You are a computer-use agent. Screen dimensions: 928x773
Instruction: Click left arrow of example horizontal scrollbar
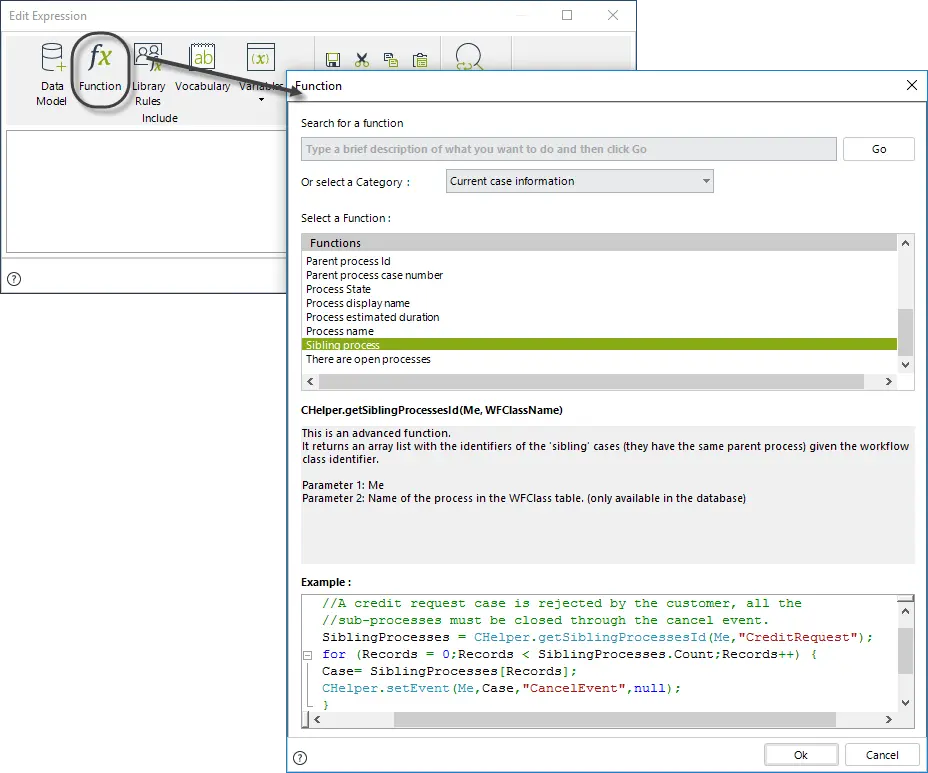click(x=317, y=720)
